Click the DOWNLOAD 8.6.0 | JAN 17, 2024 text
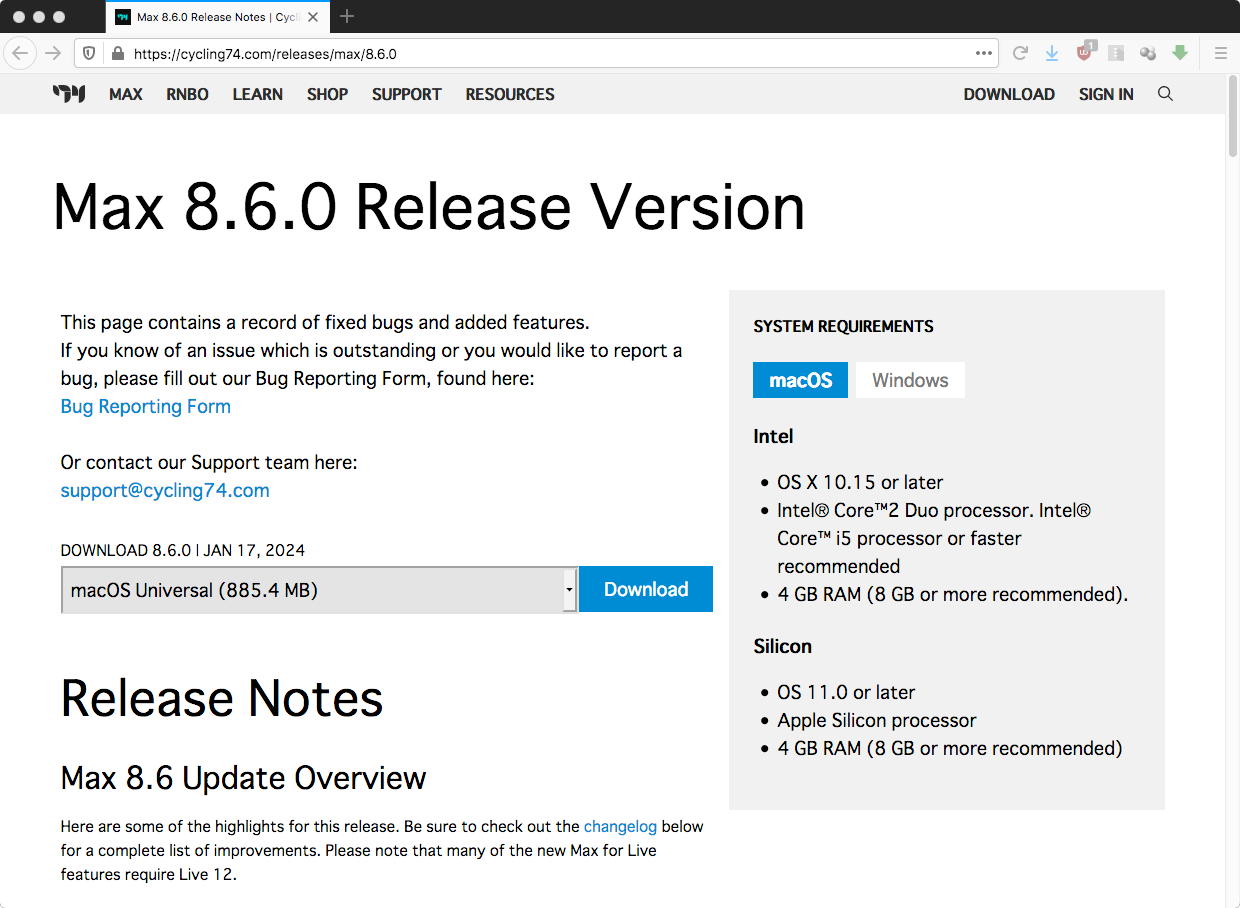1240x908 pixels. point(183,550)
